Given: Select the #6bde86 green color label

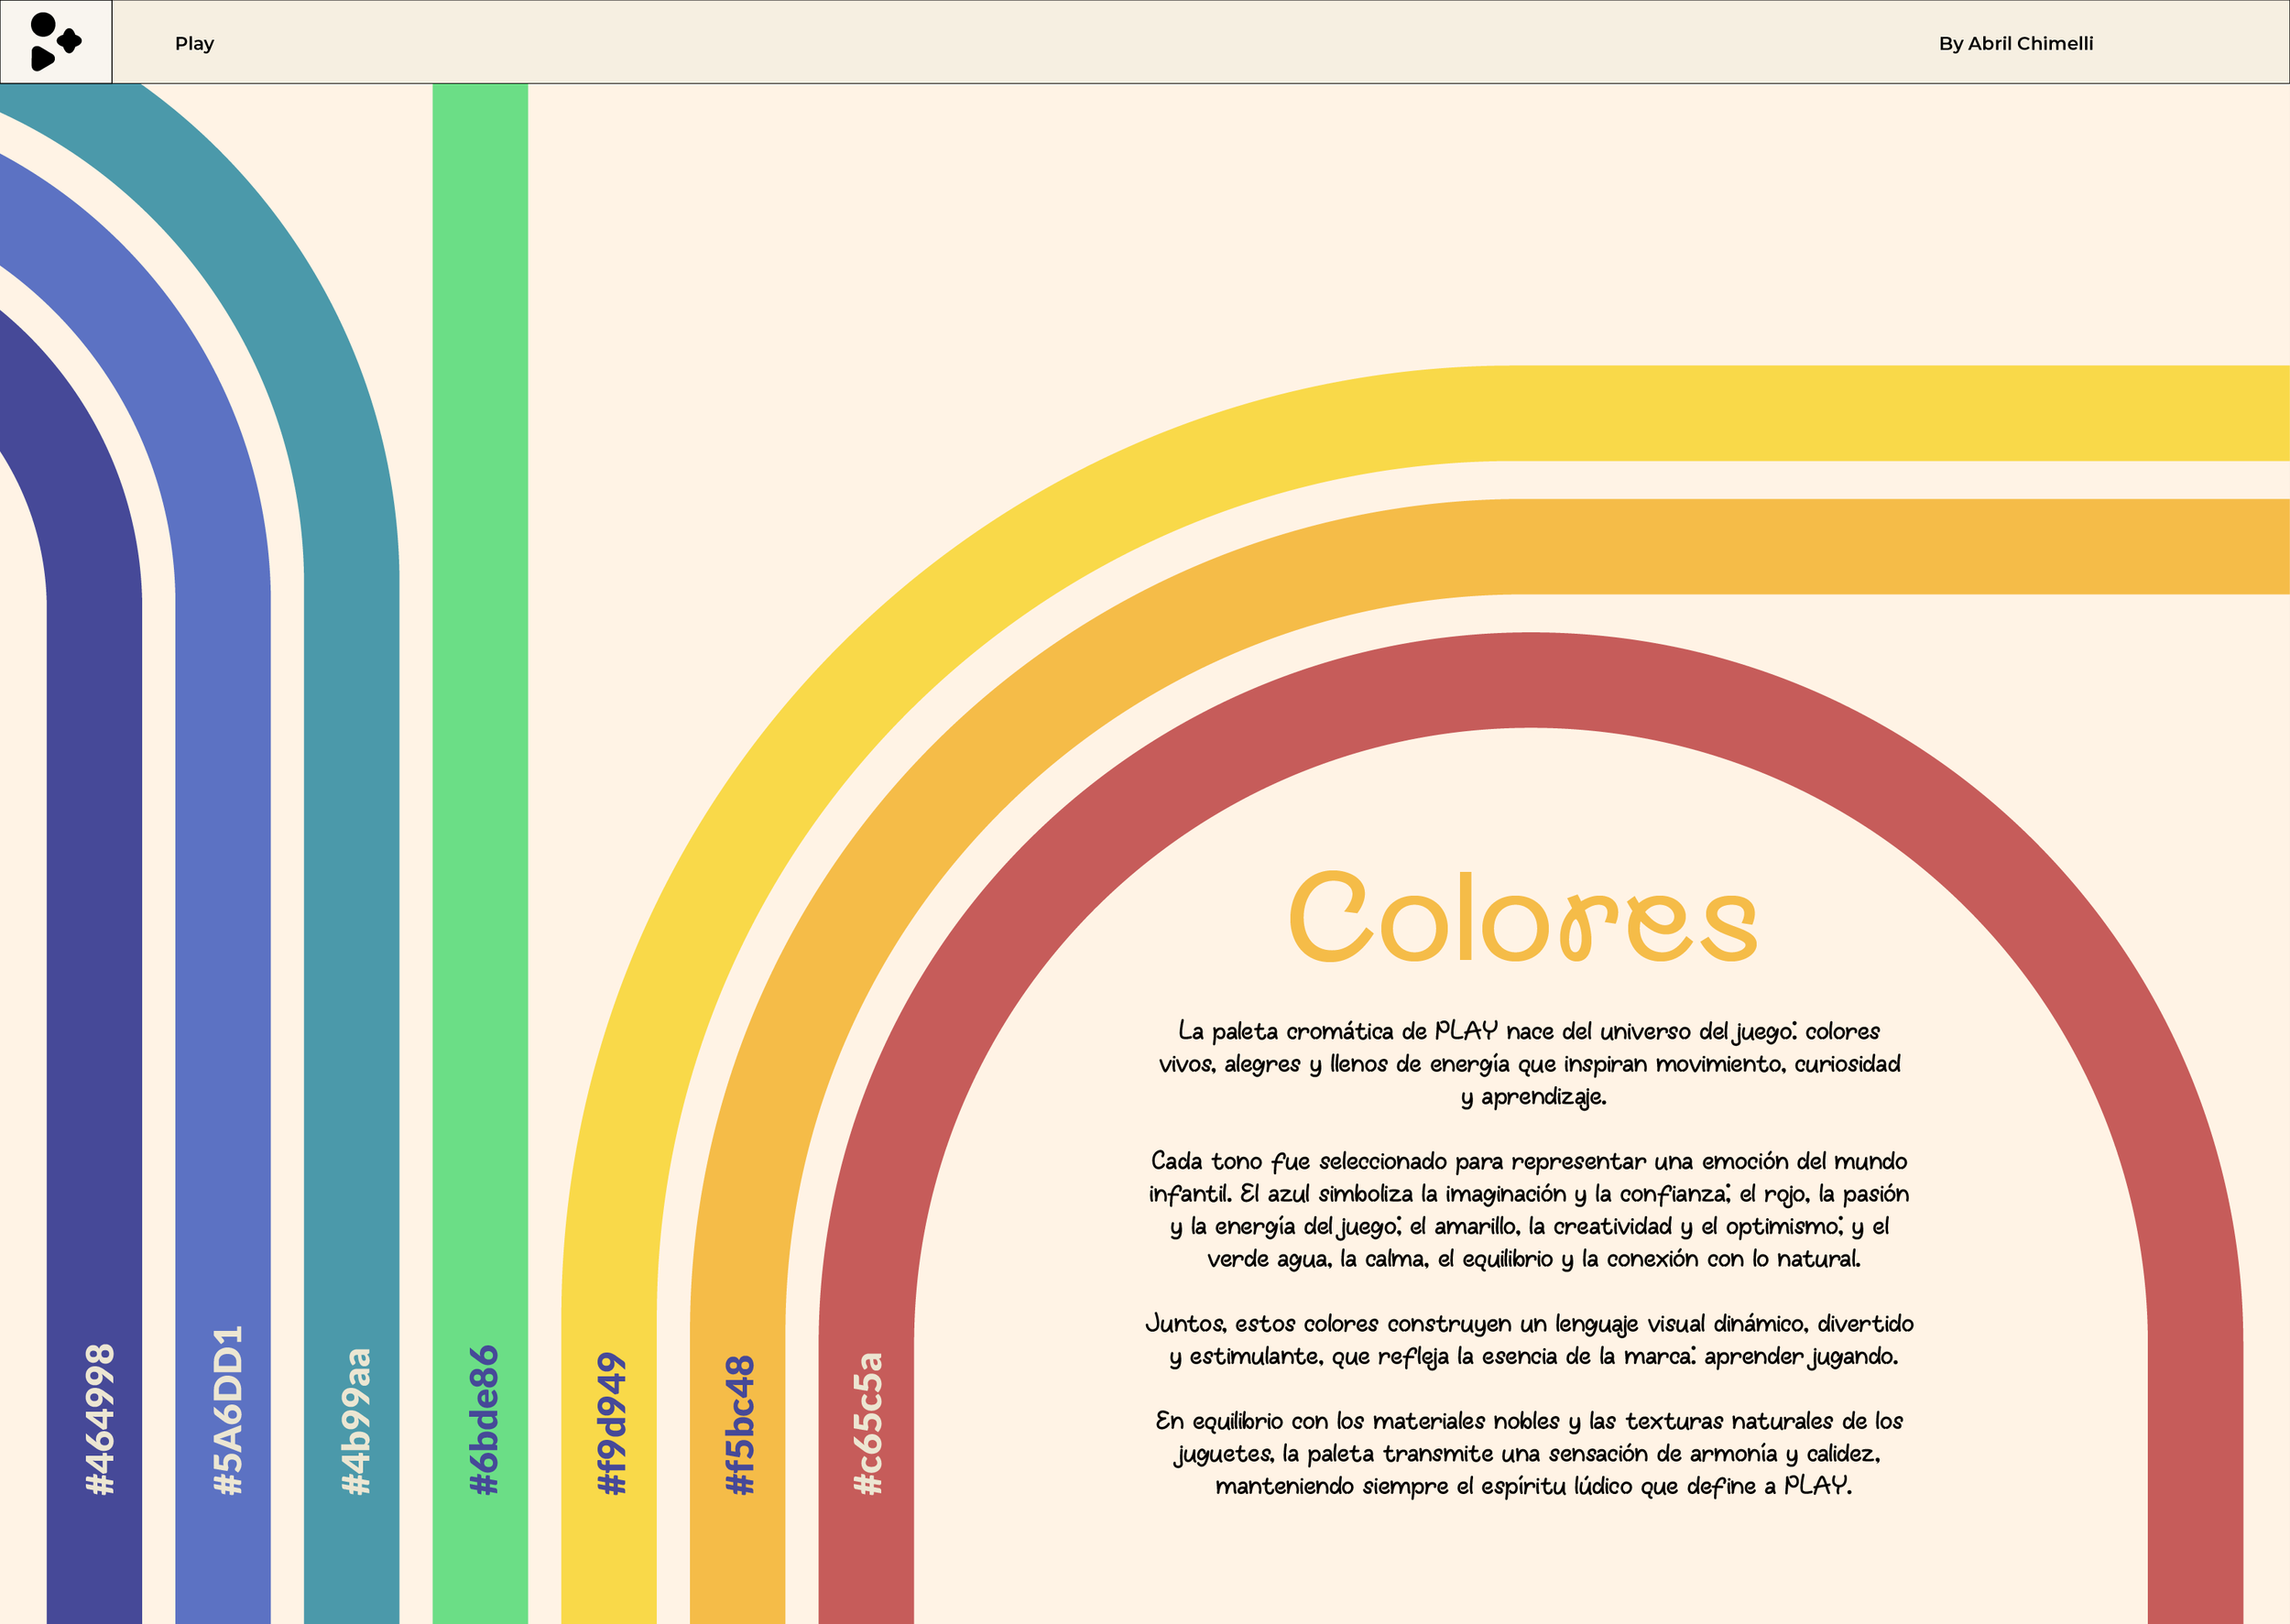Looking at the screenshot, I should pos(484,1419).
